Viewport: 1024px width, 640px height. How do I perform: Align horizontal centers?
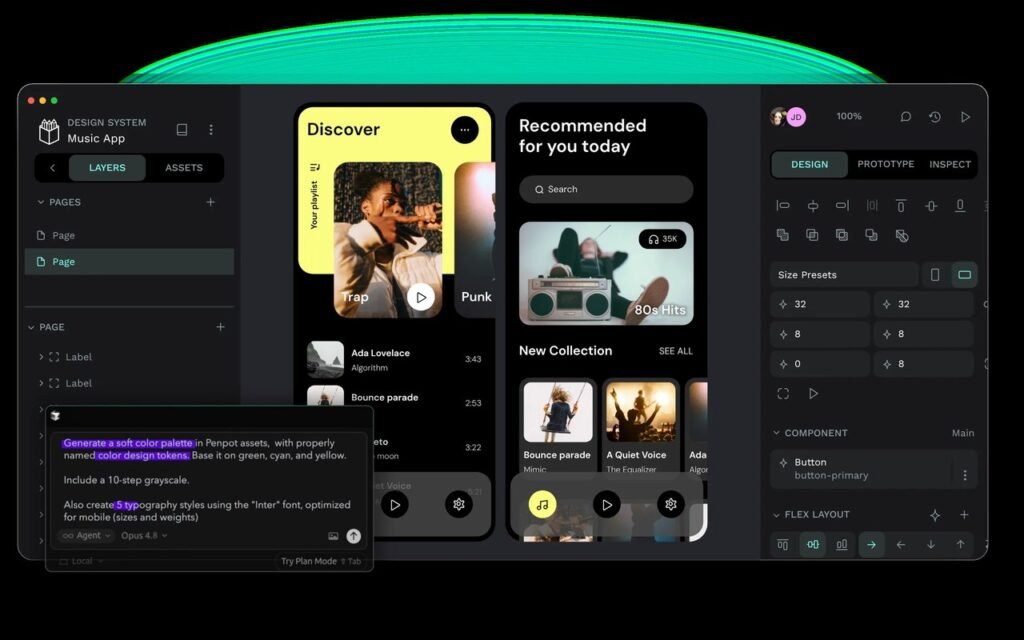[x=812, y=206]
